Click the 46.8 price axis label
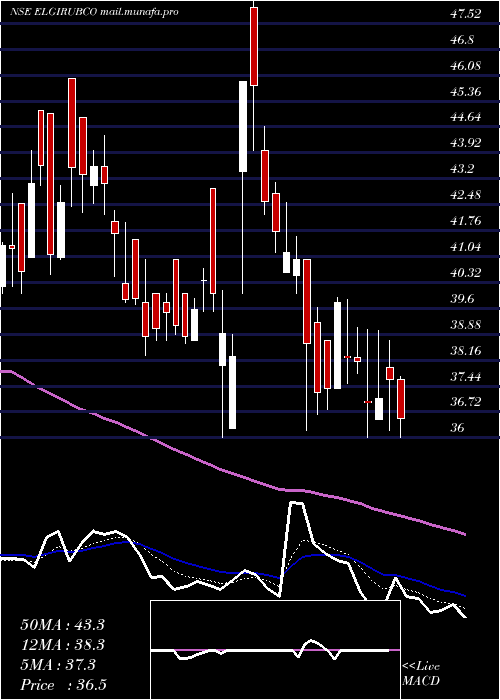This screenshot has width=500, height=700. [x=462, y=40]
